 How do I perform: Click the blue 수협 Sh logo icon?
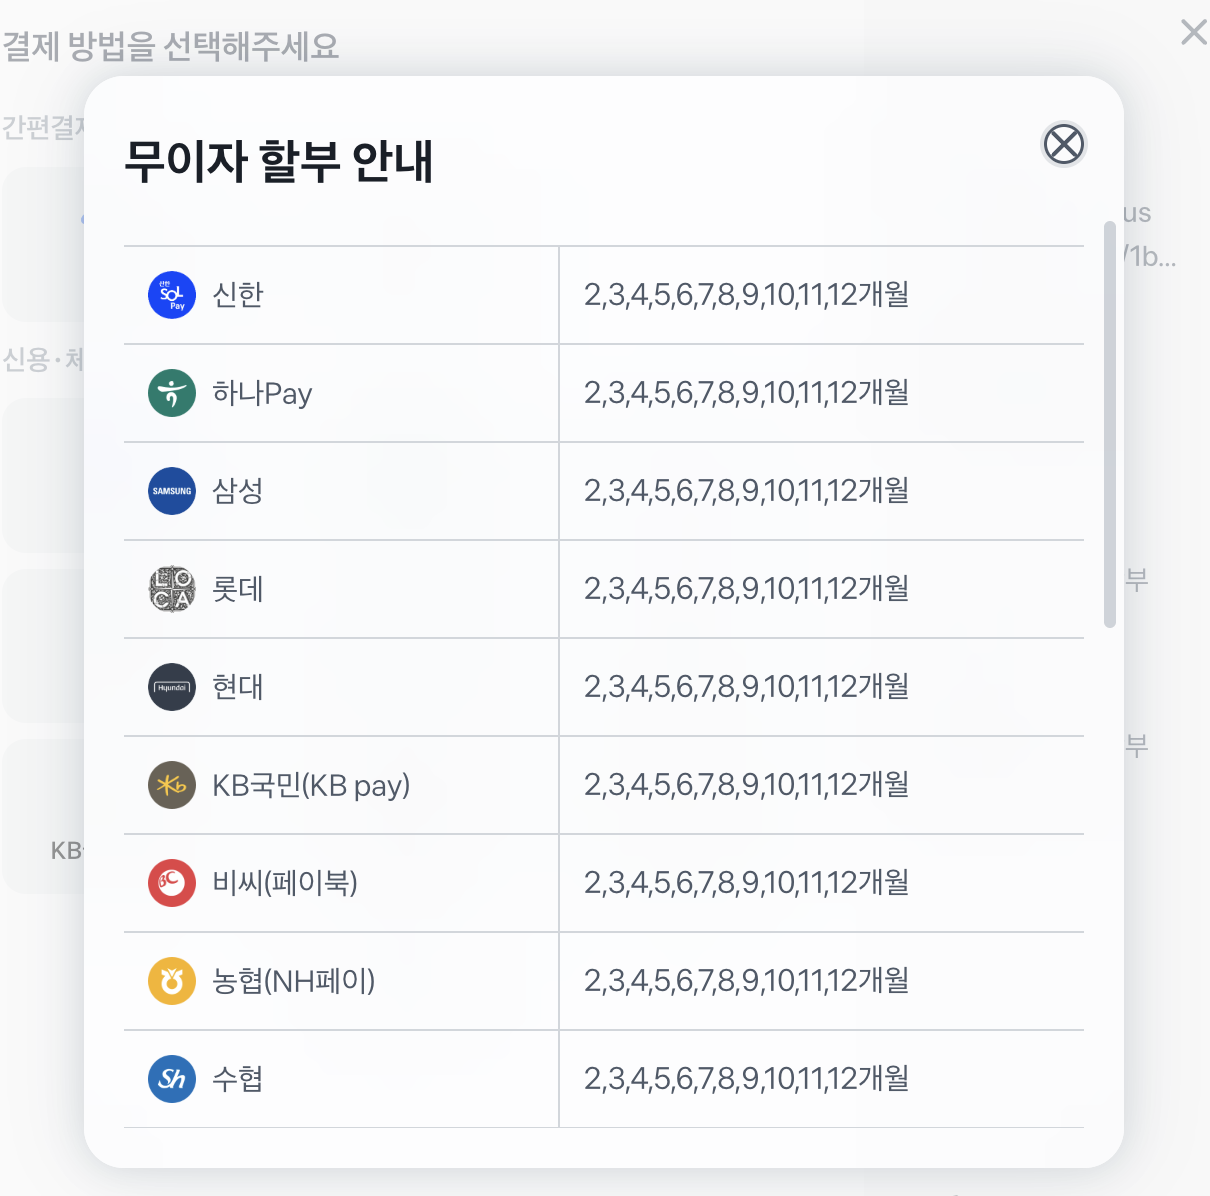172,1079
